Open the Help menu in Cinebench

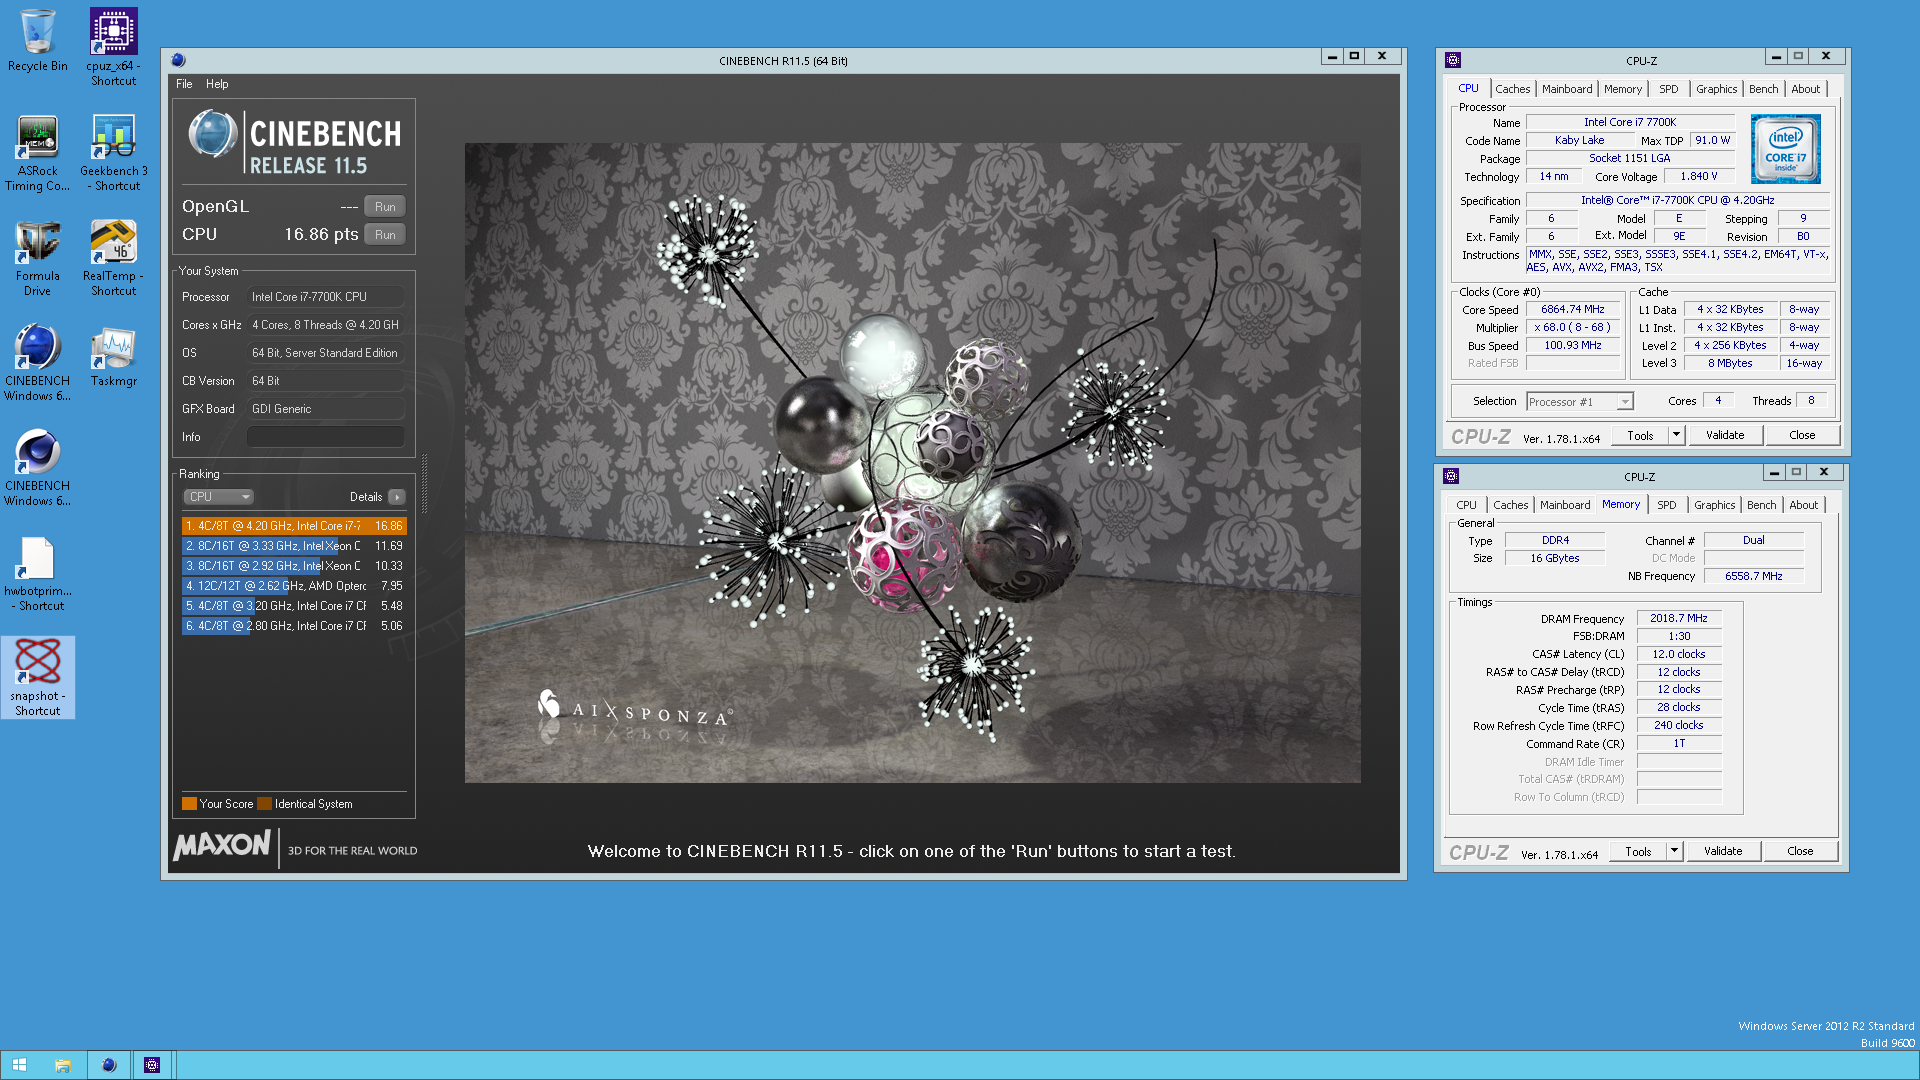pos(217,84)
